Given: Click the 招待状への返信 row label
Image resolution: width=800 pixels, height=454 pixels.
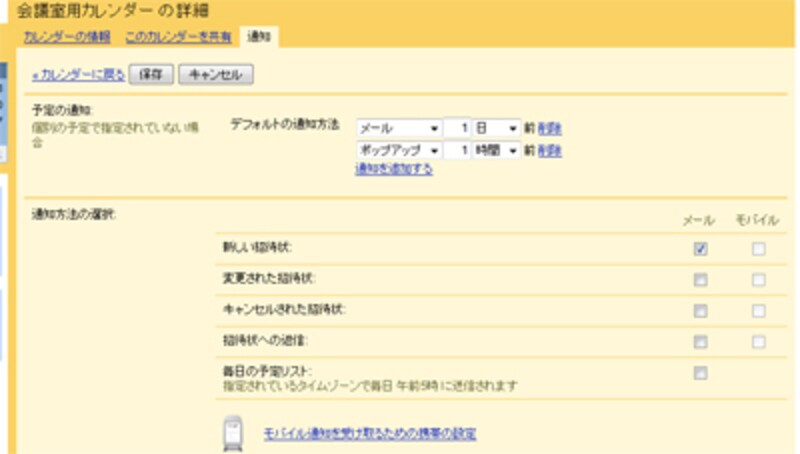Looking at the screenshot, I should [x=265, y=340].
